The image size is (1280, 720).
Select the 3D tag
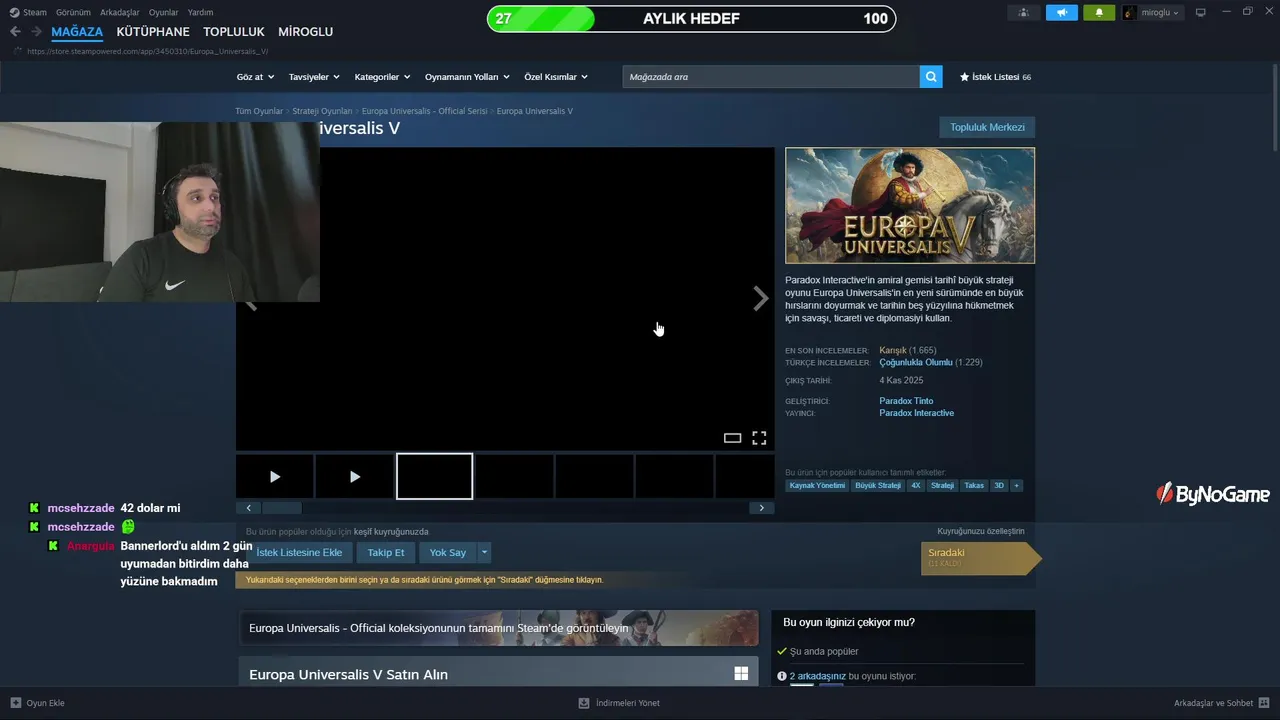[998, 486]
